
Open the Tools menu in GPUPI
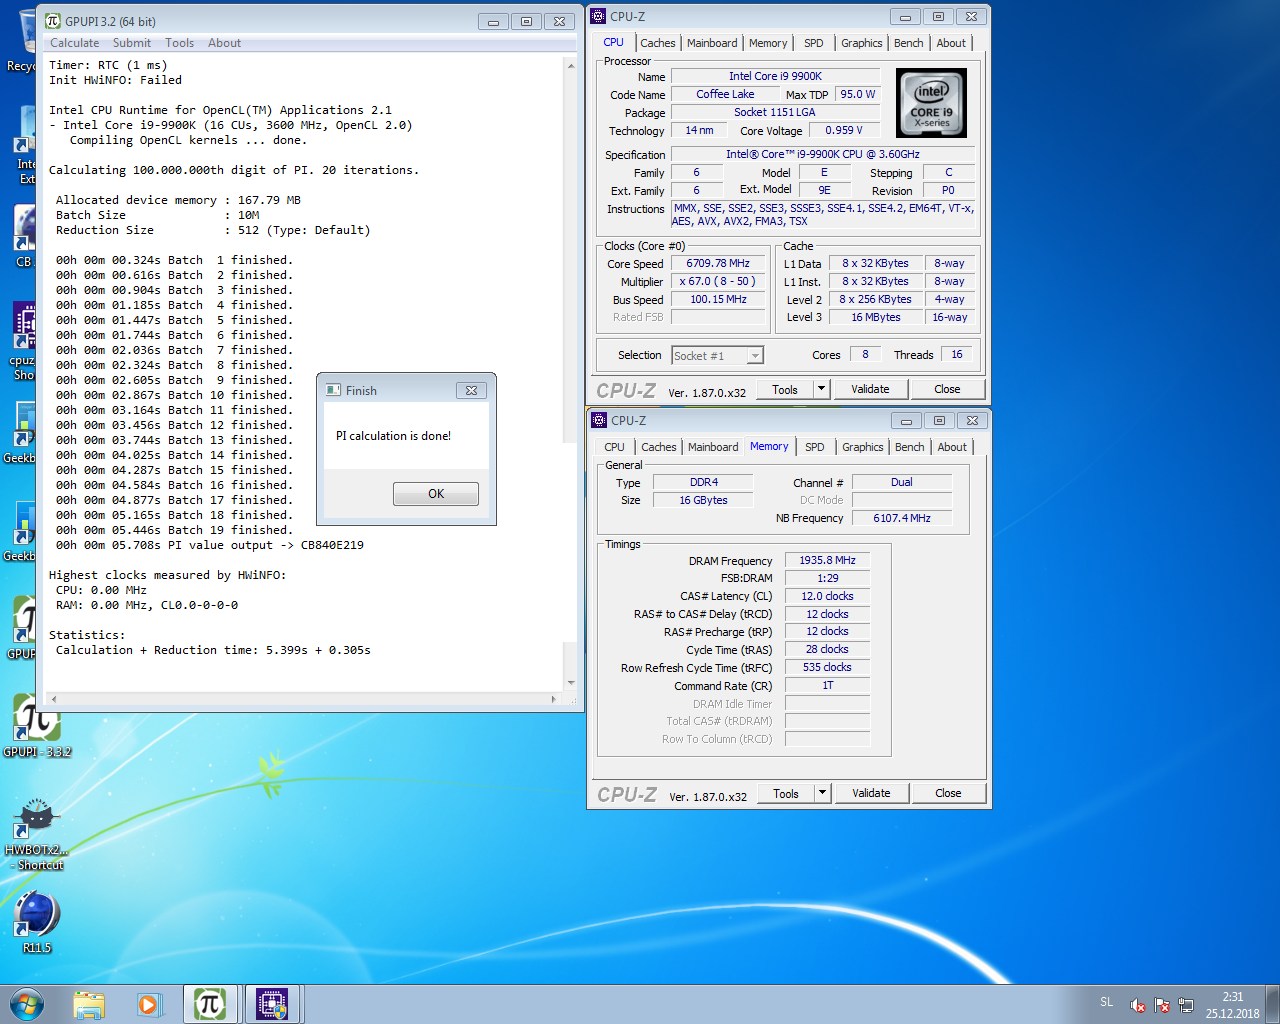[x=179, y=43]
